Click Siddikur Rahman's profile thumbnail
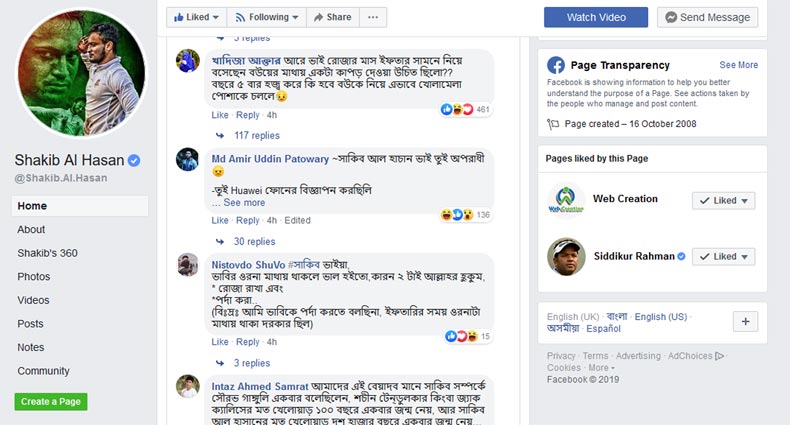Image resolution: width=790 pixels, height=425 pixels. pos(566,257)
